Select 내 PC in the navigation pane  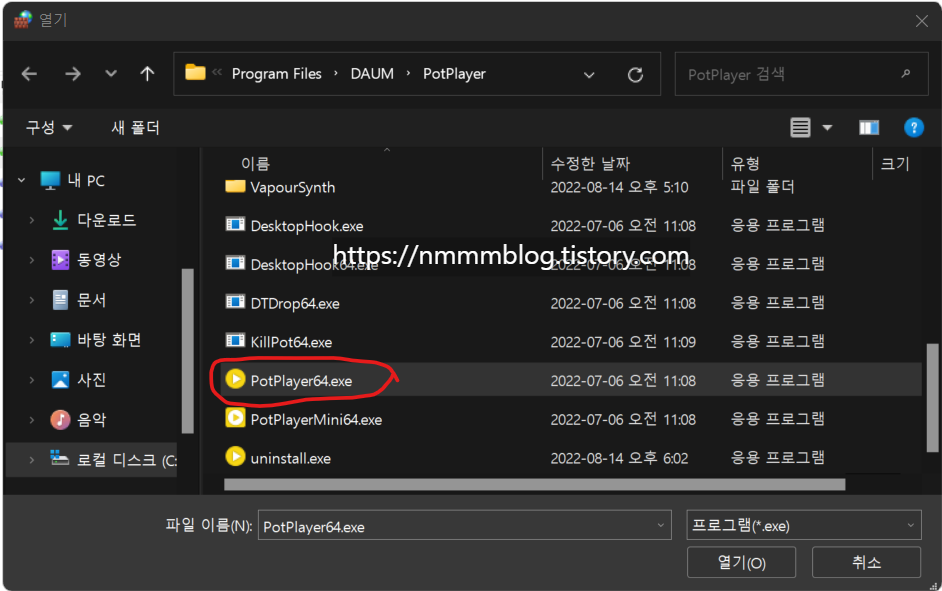coord(86,180)
